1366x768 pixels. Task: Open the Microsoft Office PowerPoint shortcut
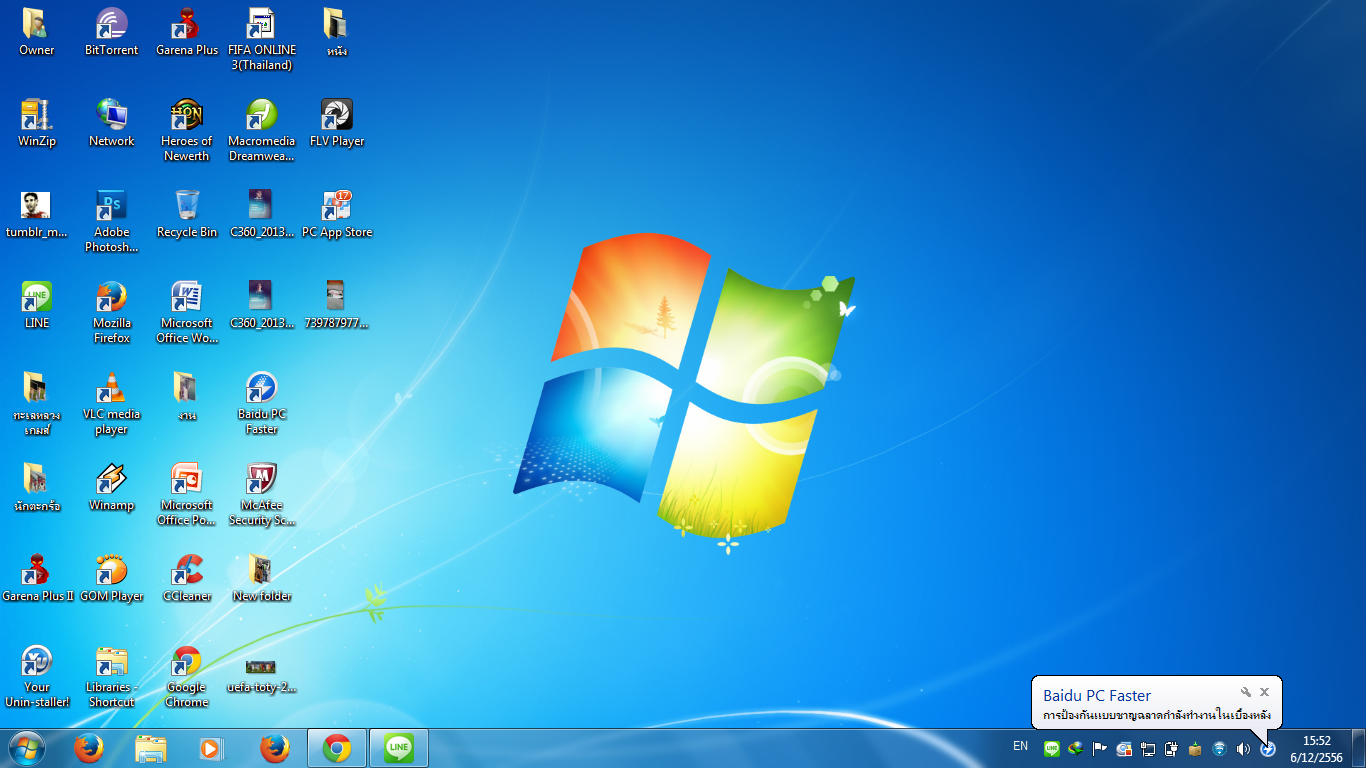[187, 494]
